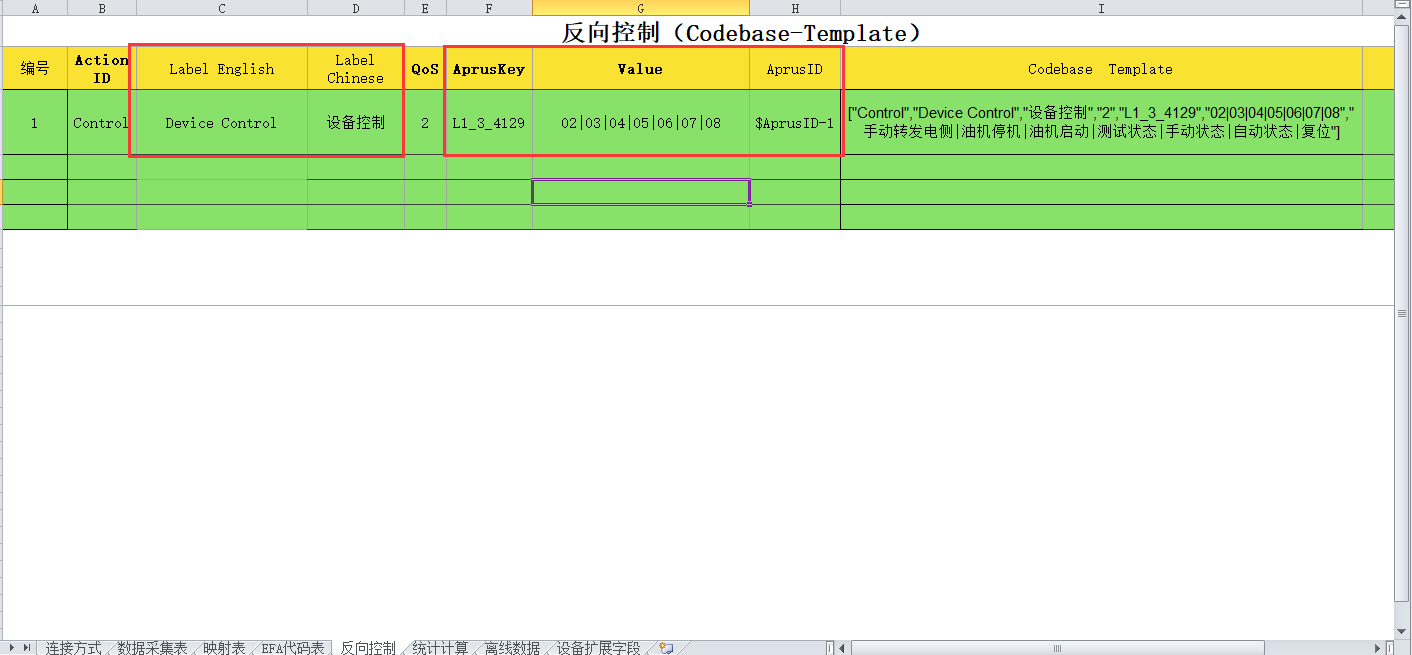
Task: Click the last sheet navigation arrow
Action: 27,648
